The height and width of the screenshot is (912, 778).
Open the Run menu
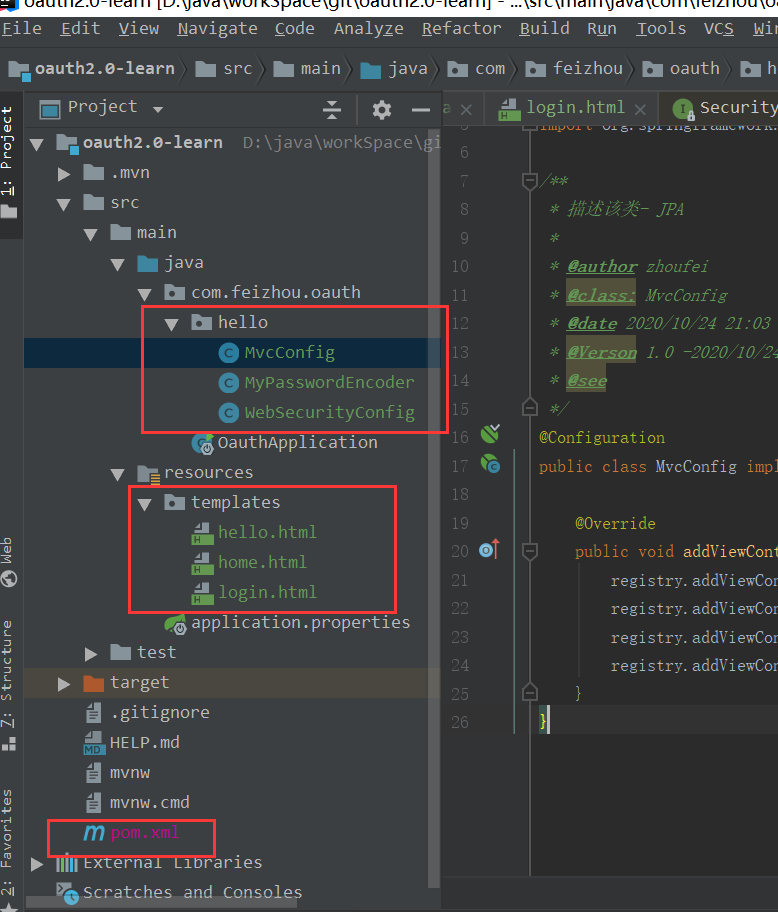(602, 28)
